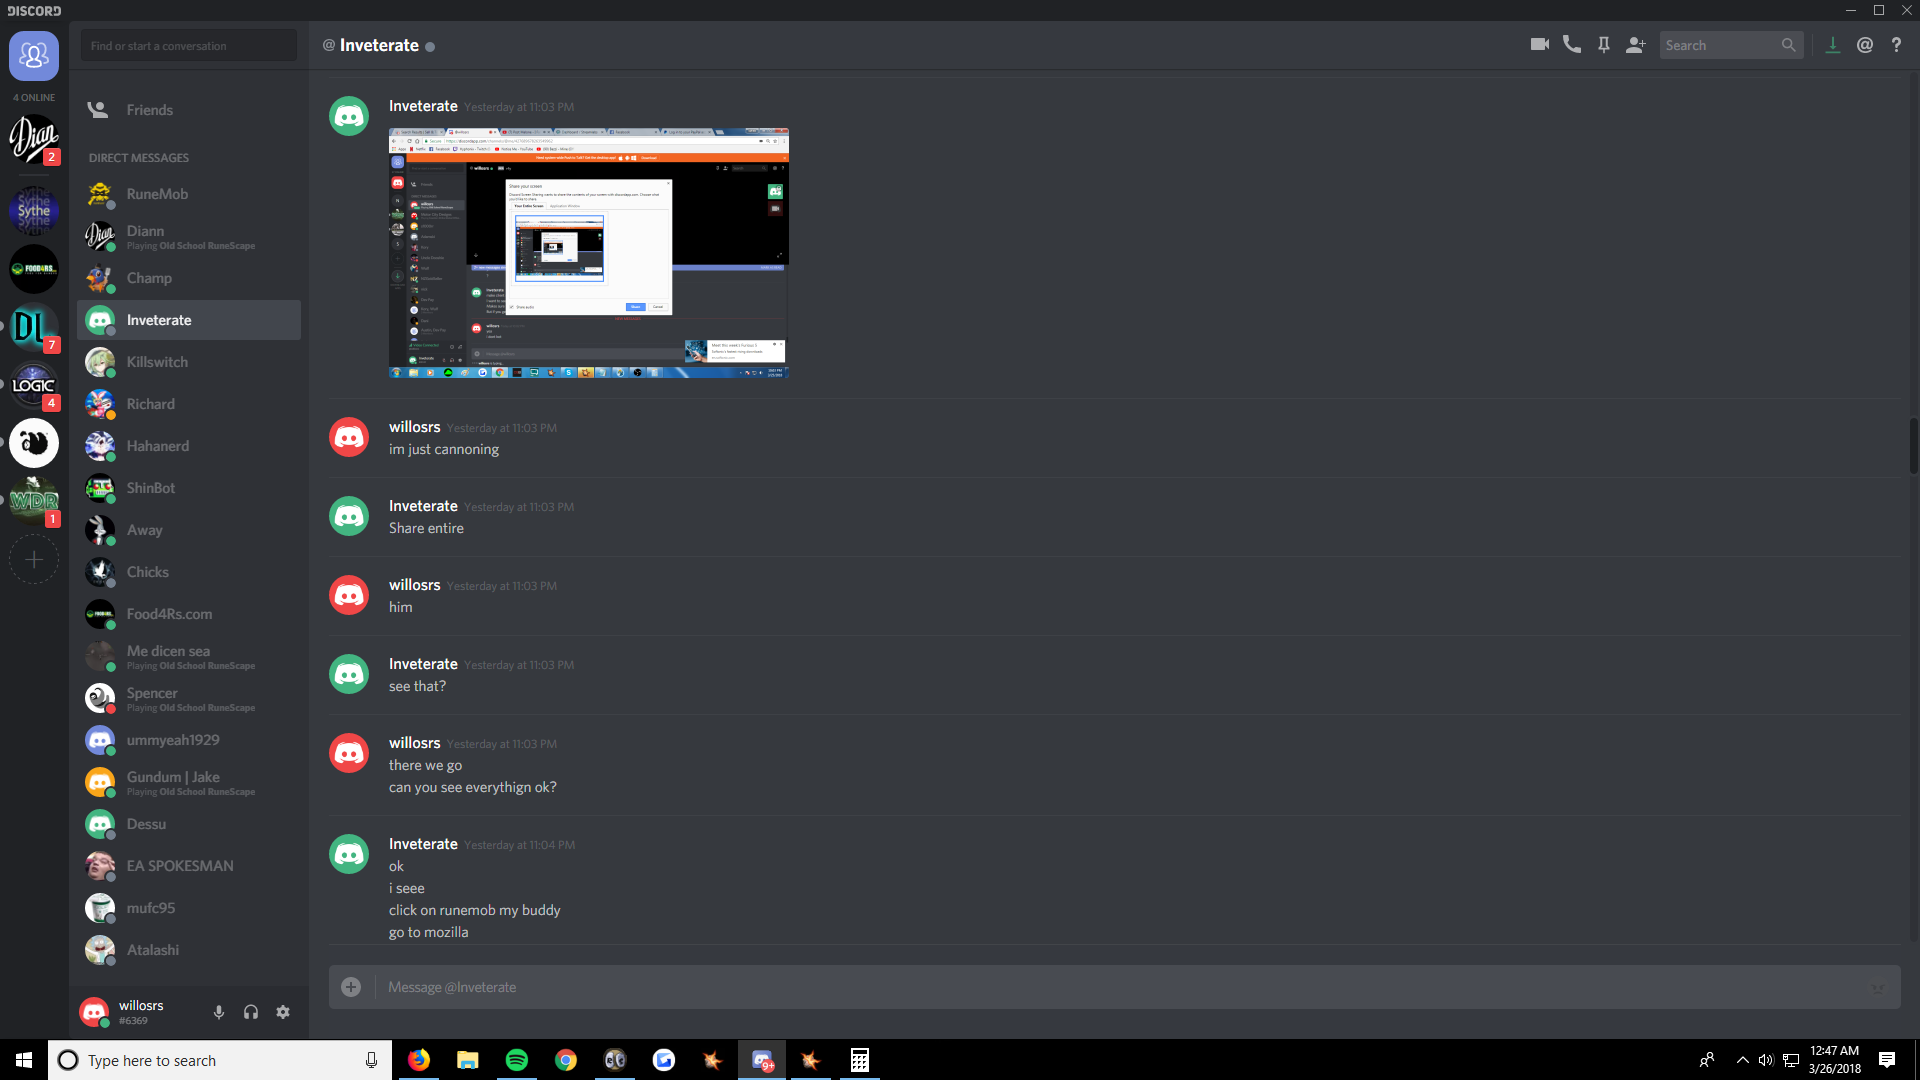
Task: Open pinned messages
Action: pyautogui.click(x=1604, y=45)
